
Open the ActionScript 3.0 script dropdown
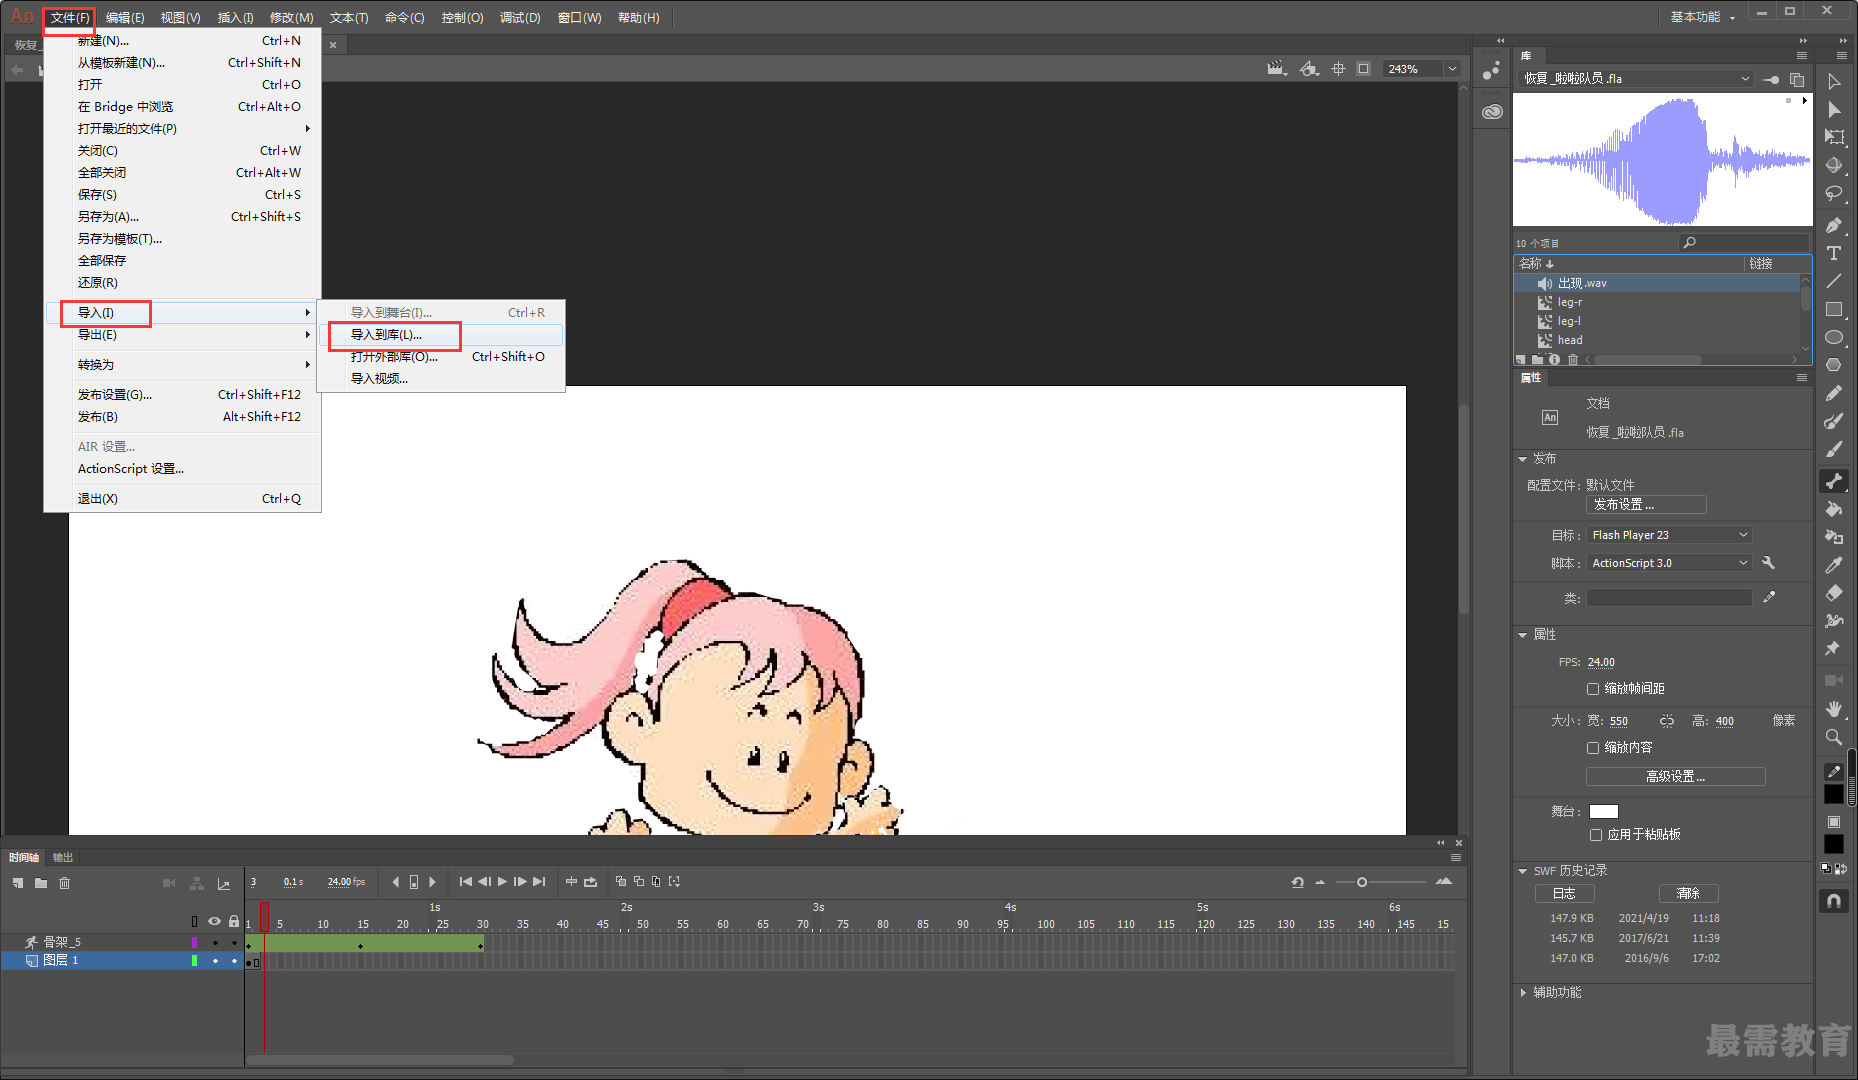[x=1670, y=563]
